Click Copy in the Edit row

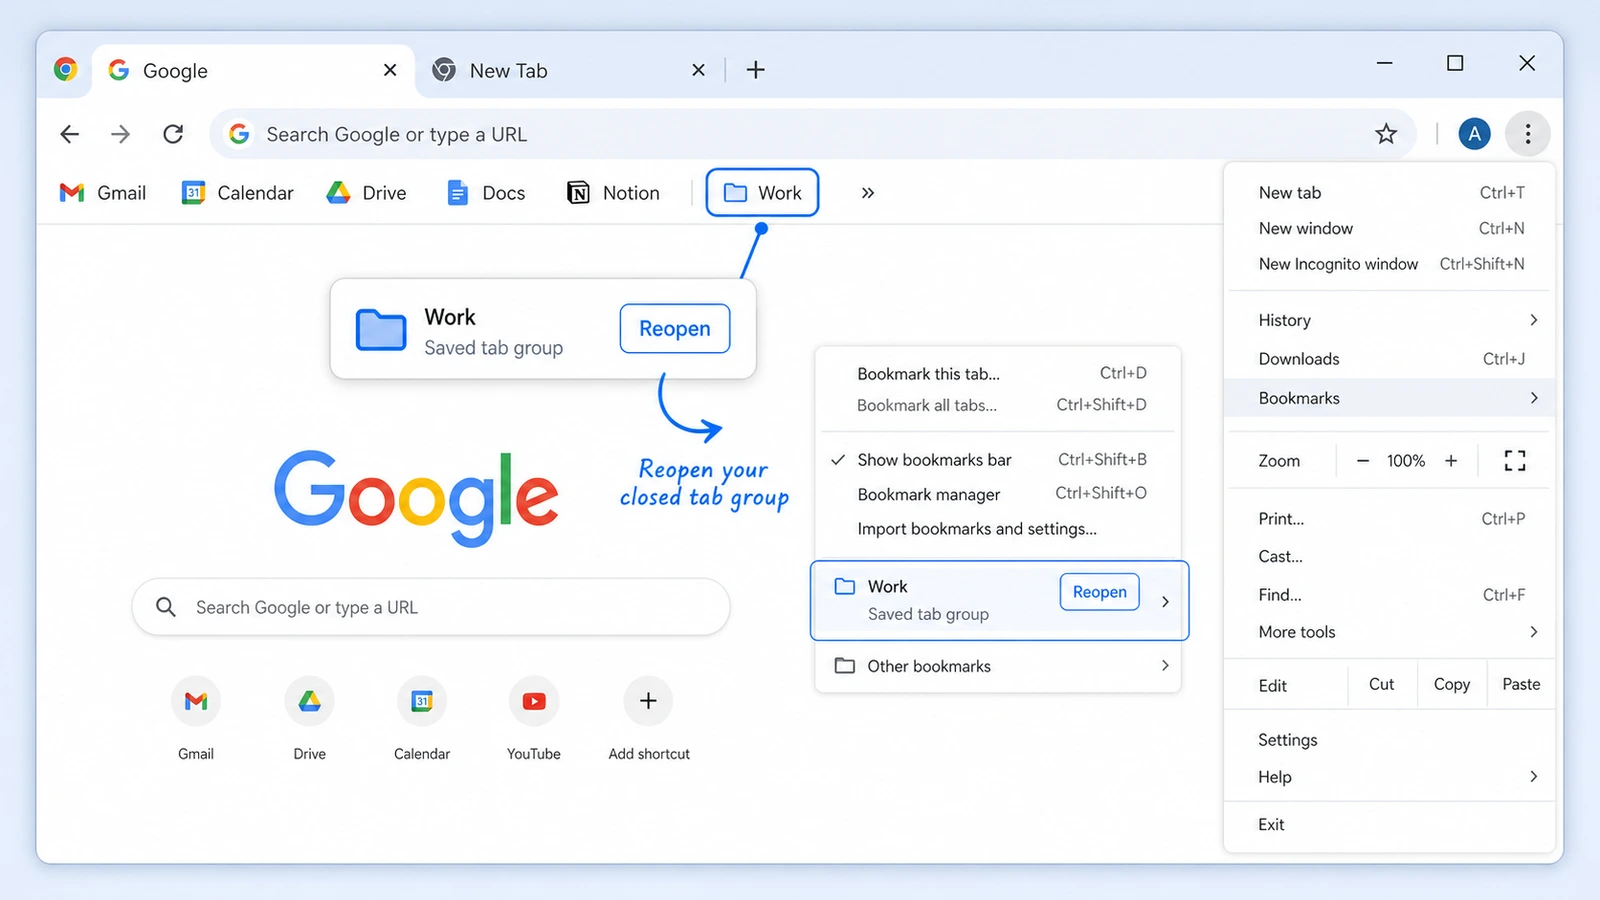click(x=1452, y=685)
